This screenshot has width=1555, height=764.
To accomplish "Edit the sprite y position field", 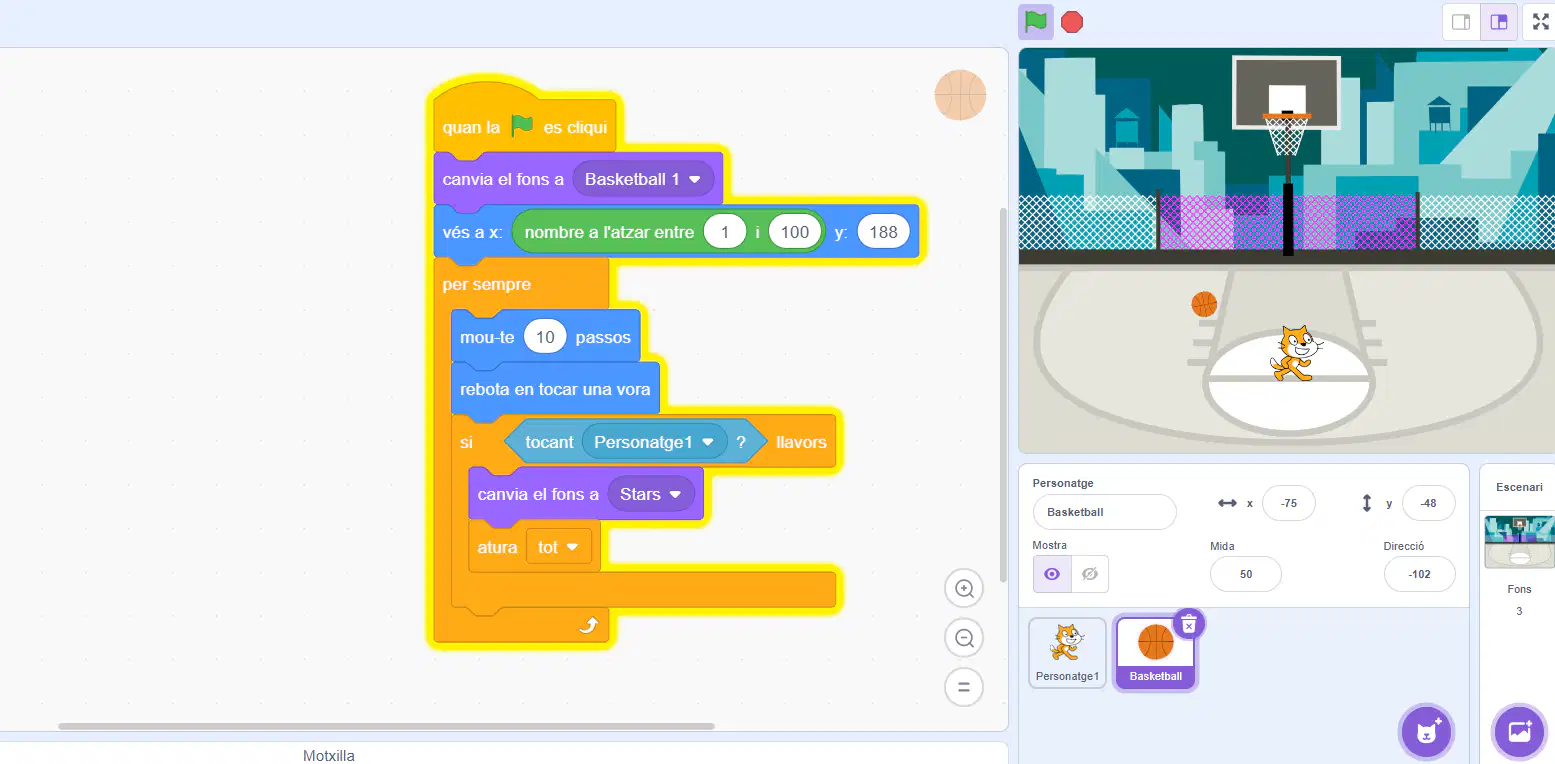I will tap(1429, 503).
